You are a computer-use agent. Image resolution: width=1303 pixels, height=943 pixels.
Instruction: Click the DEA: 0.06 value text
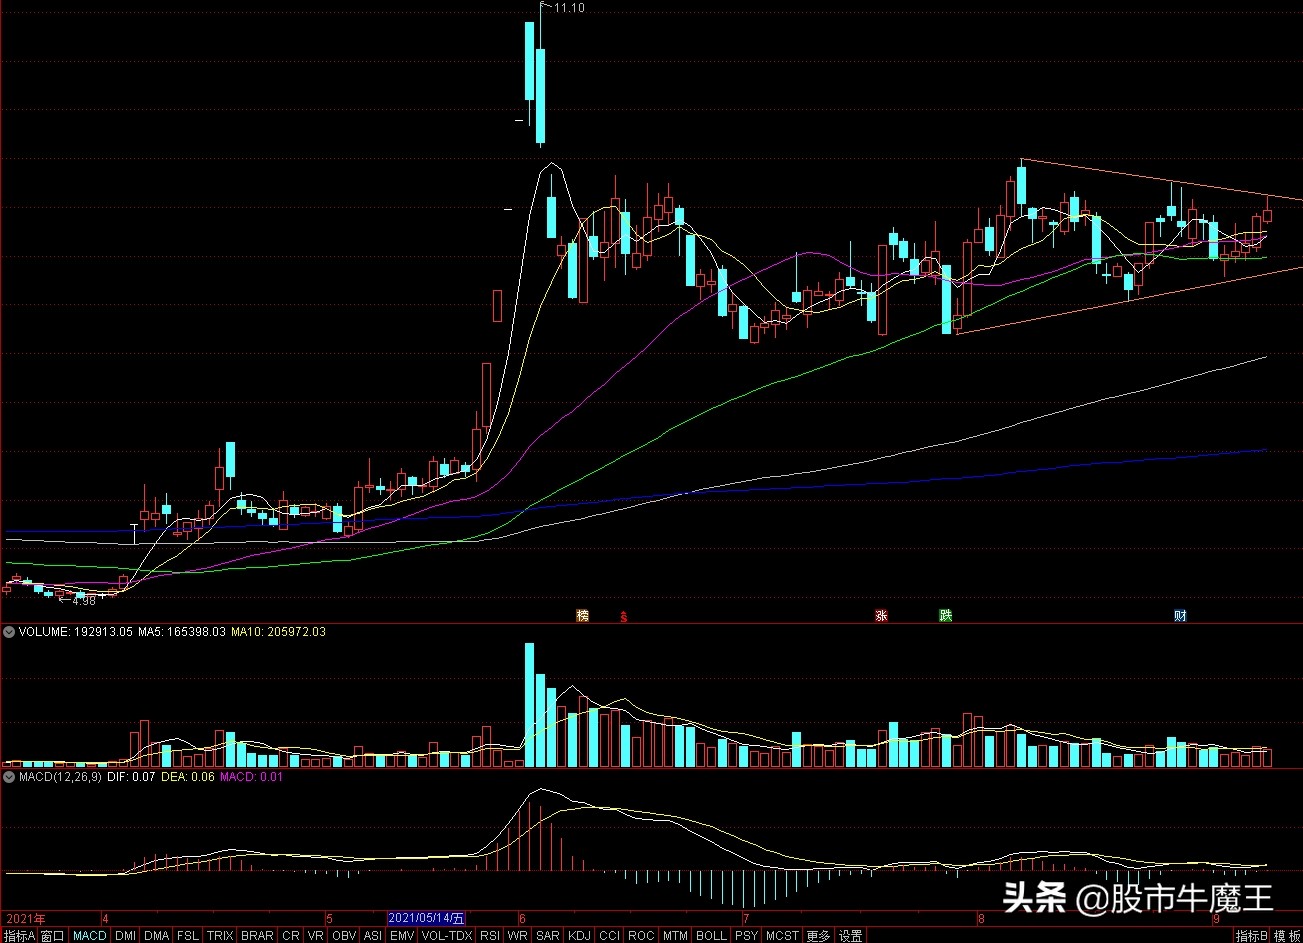[x=189, y=776]
